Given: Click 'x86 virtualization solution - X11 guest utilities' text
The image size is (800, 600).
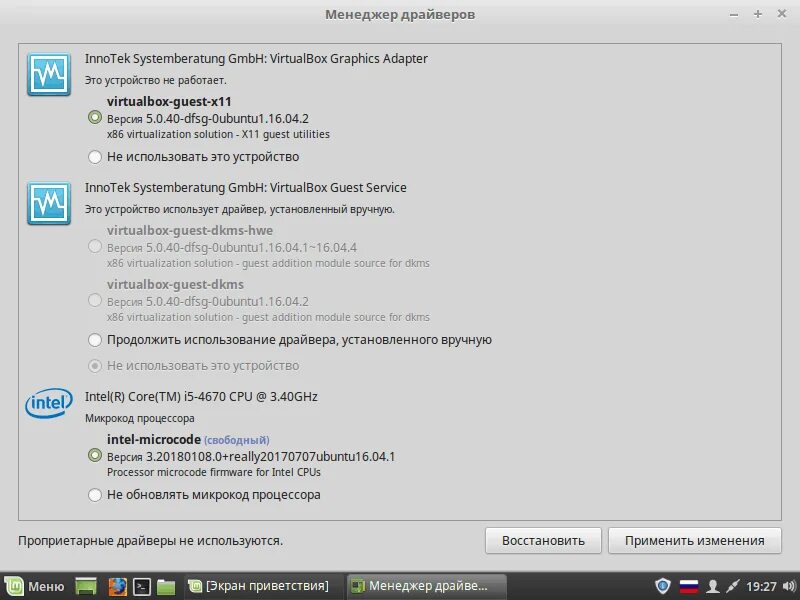Looking at the screenshot, I should click(x=218, y=134).
